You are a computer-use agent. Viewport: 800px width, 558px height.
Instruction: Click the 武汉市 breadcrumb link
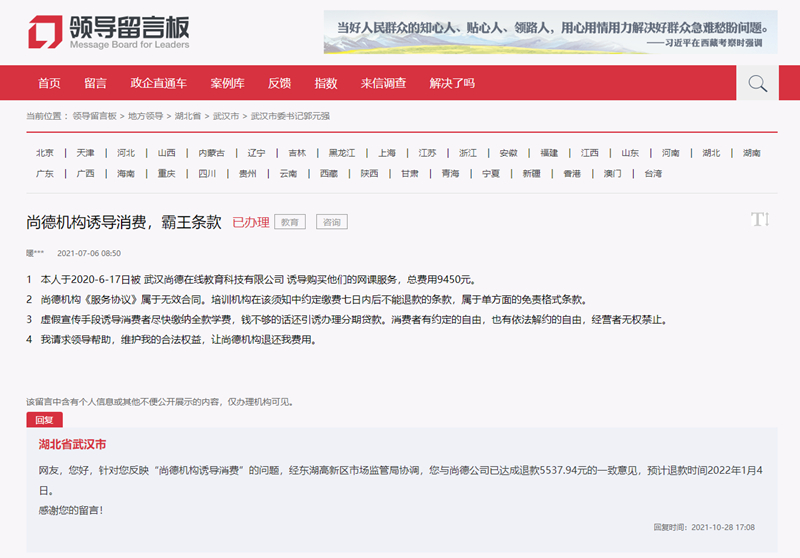[x=225, y=116]
